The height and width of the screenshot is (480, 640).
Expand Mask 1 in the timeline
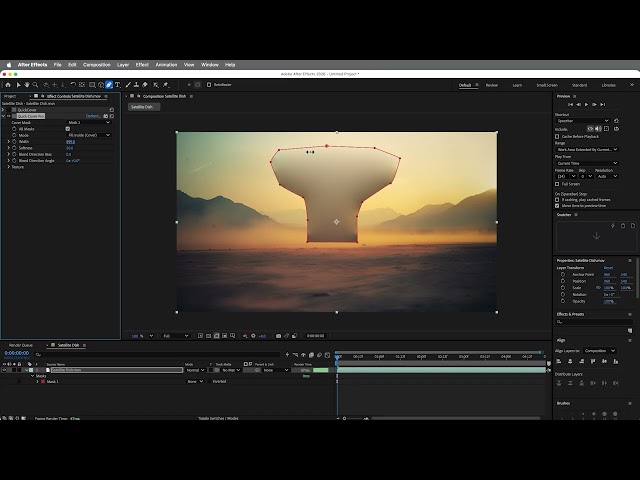38,382
